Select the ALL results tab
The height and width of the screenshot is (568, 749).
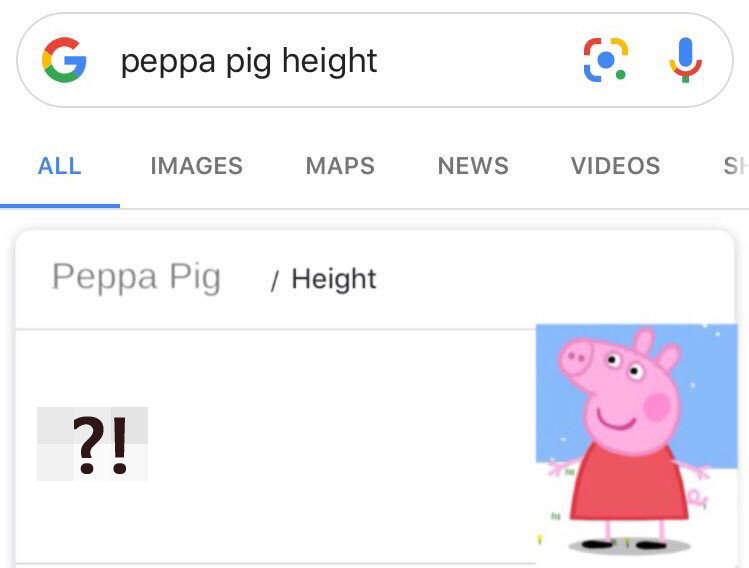pyautogui.click(x=59, y=166)
